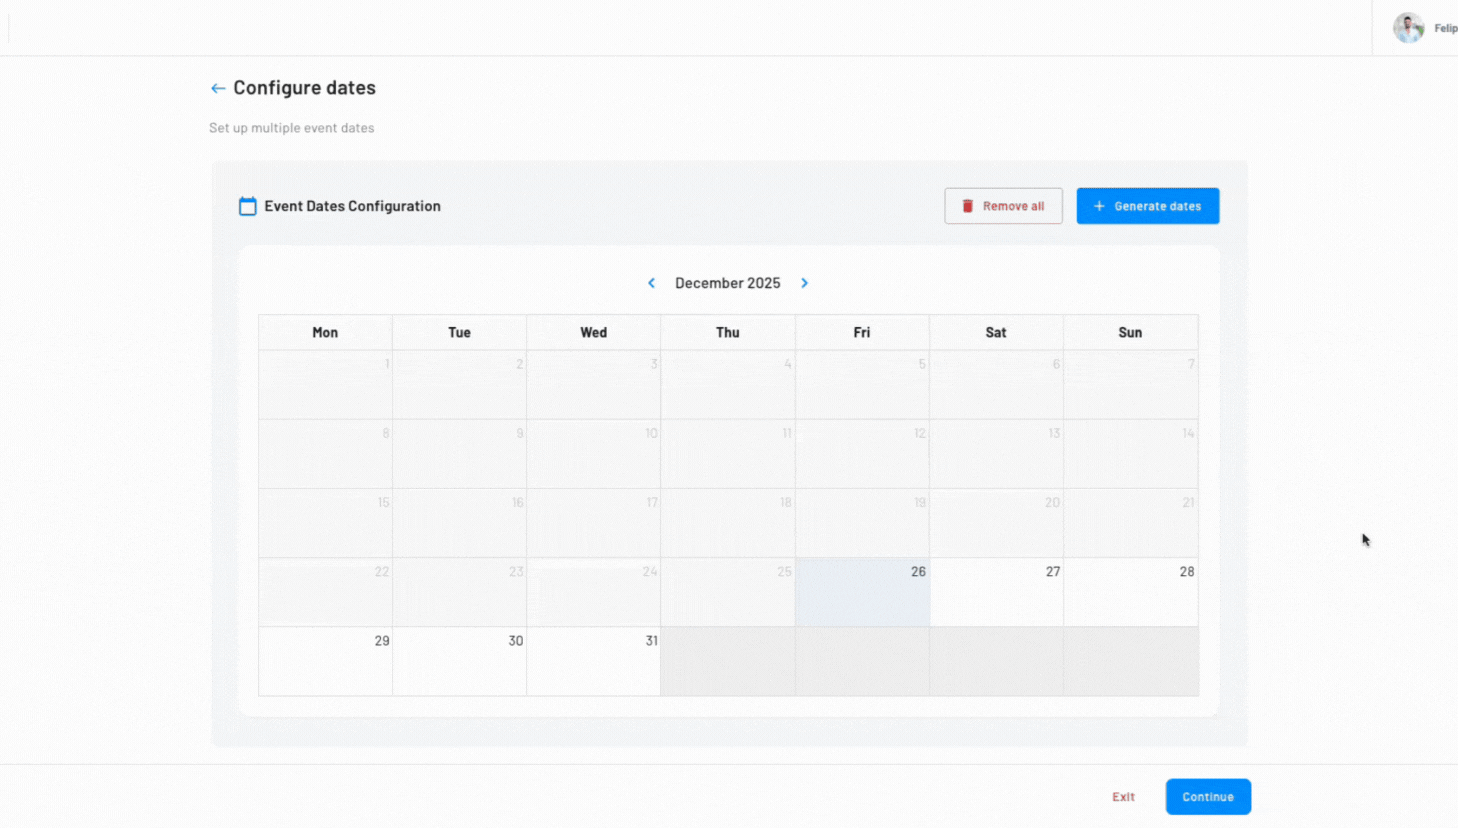
Task: Click the Exit link
Action: coord(1123,797)
